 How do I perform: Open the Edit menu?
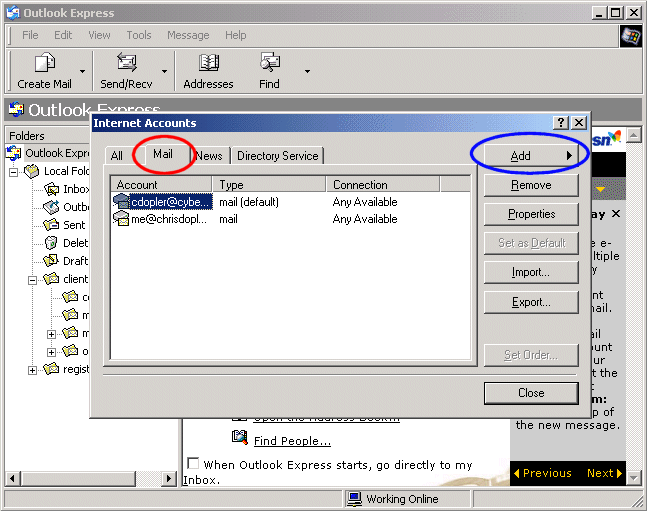click(63, 35)
